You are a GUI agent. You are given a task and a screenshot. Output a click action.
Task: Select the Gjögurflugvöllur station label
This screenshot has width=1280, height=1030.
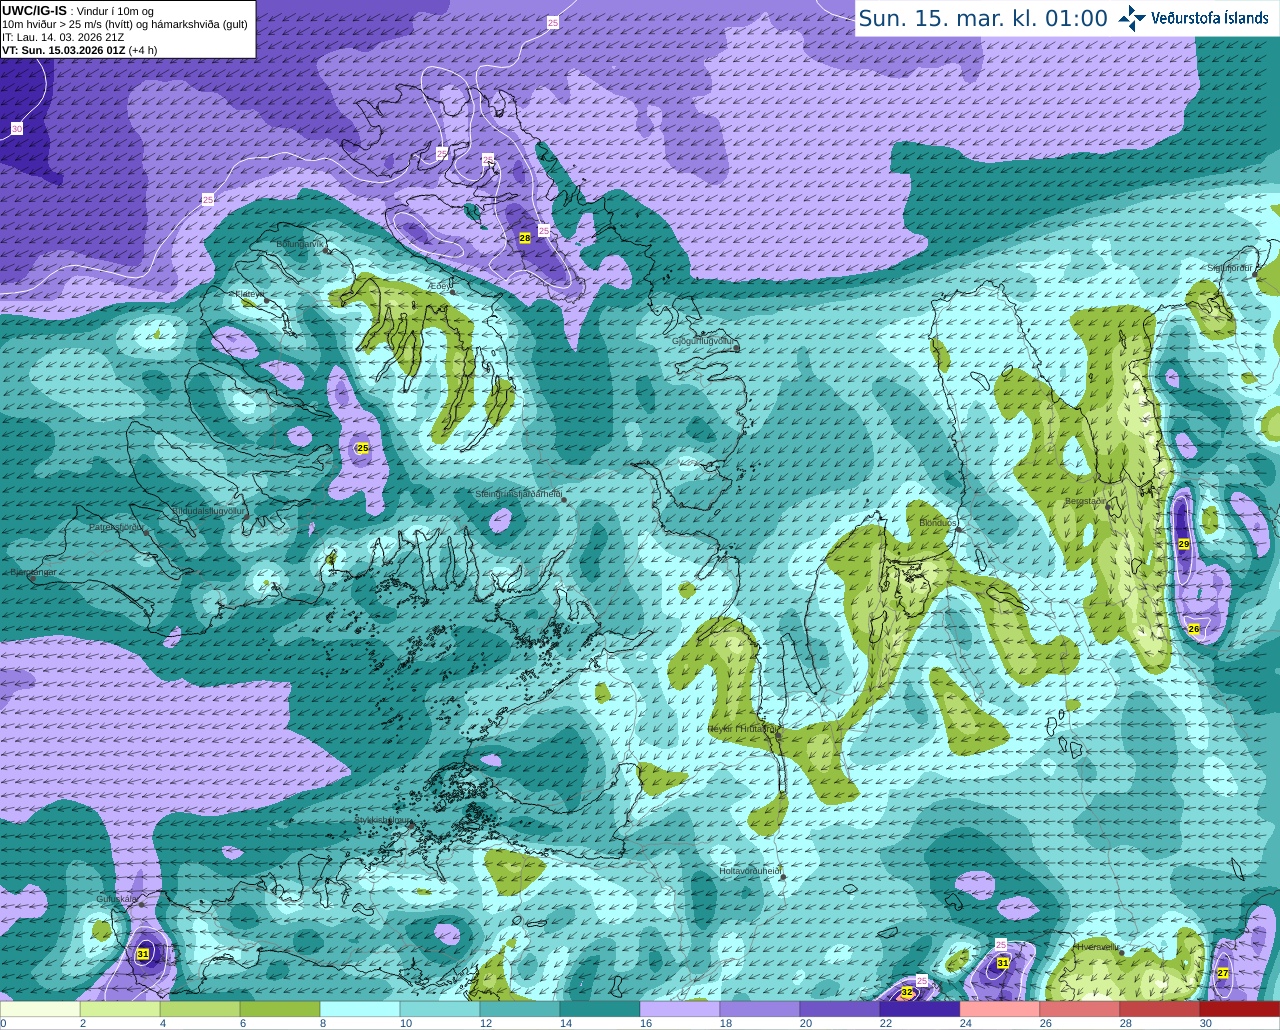pyautogui.click(x=704, y=341)
